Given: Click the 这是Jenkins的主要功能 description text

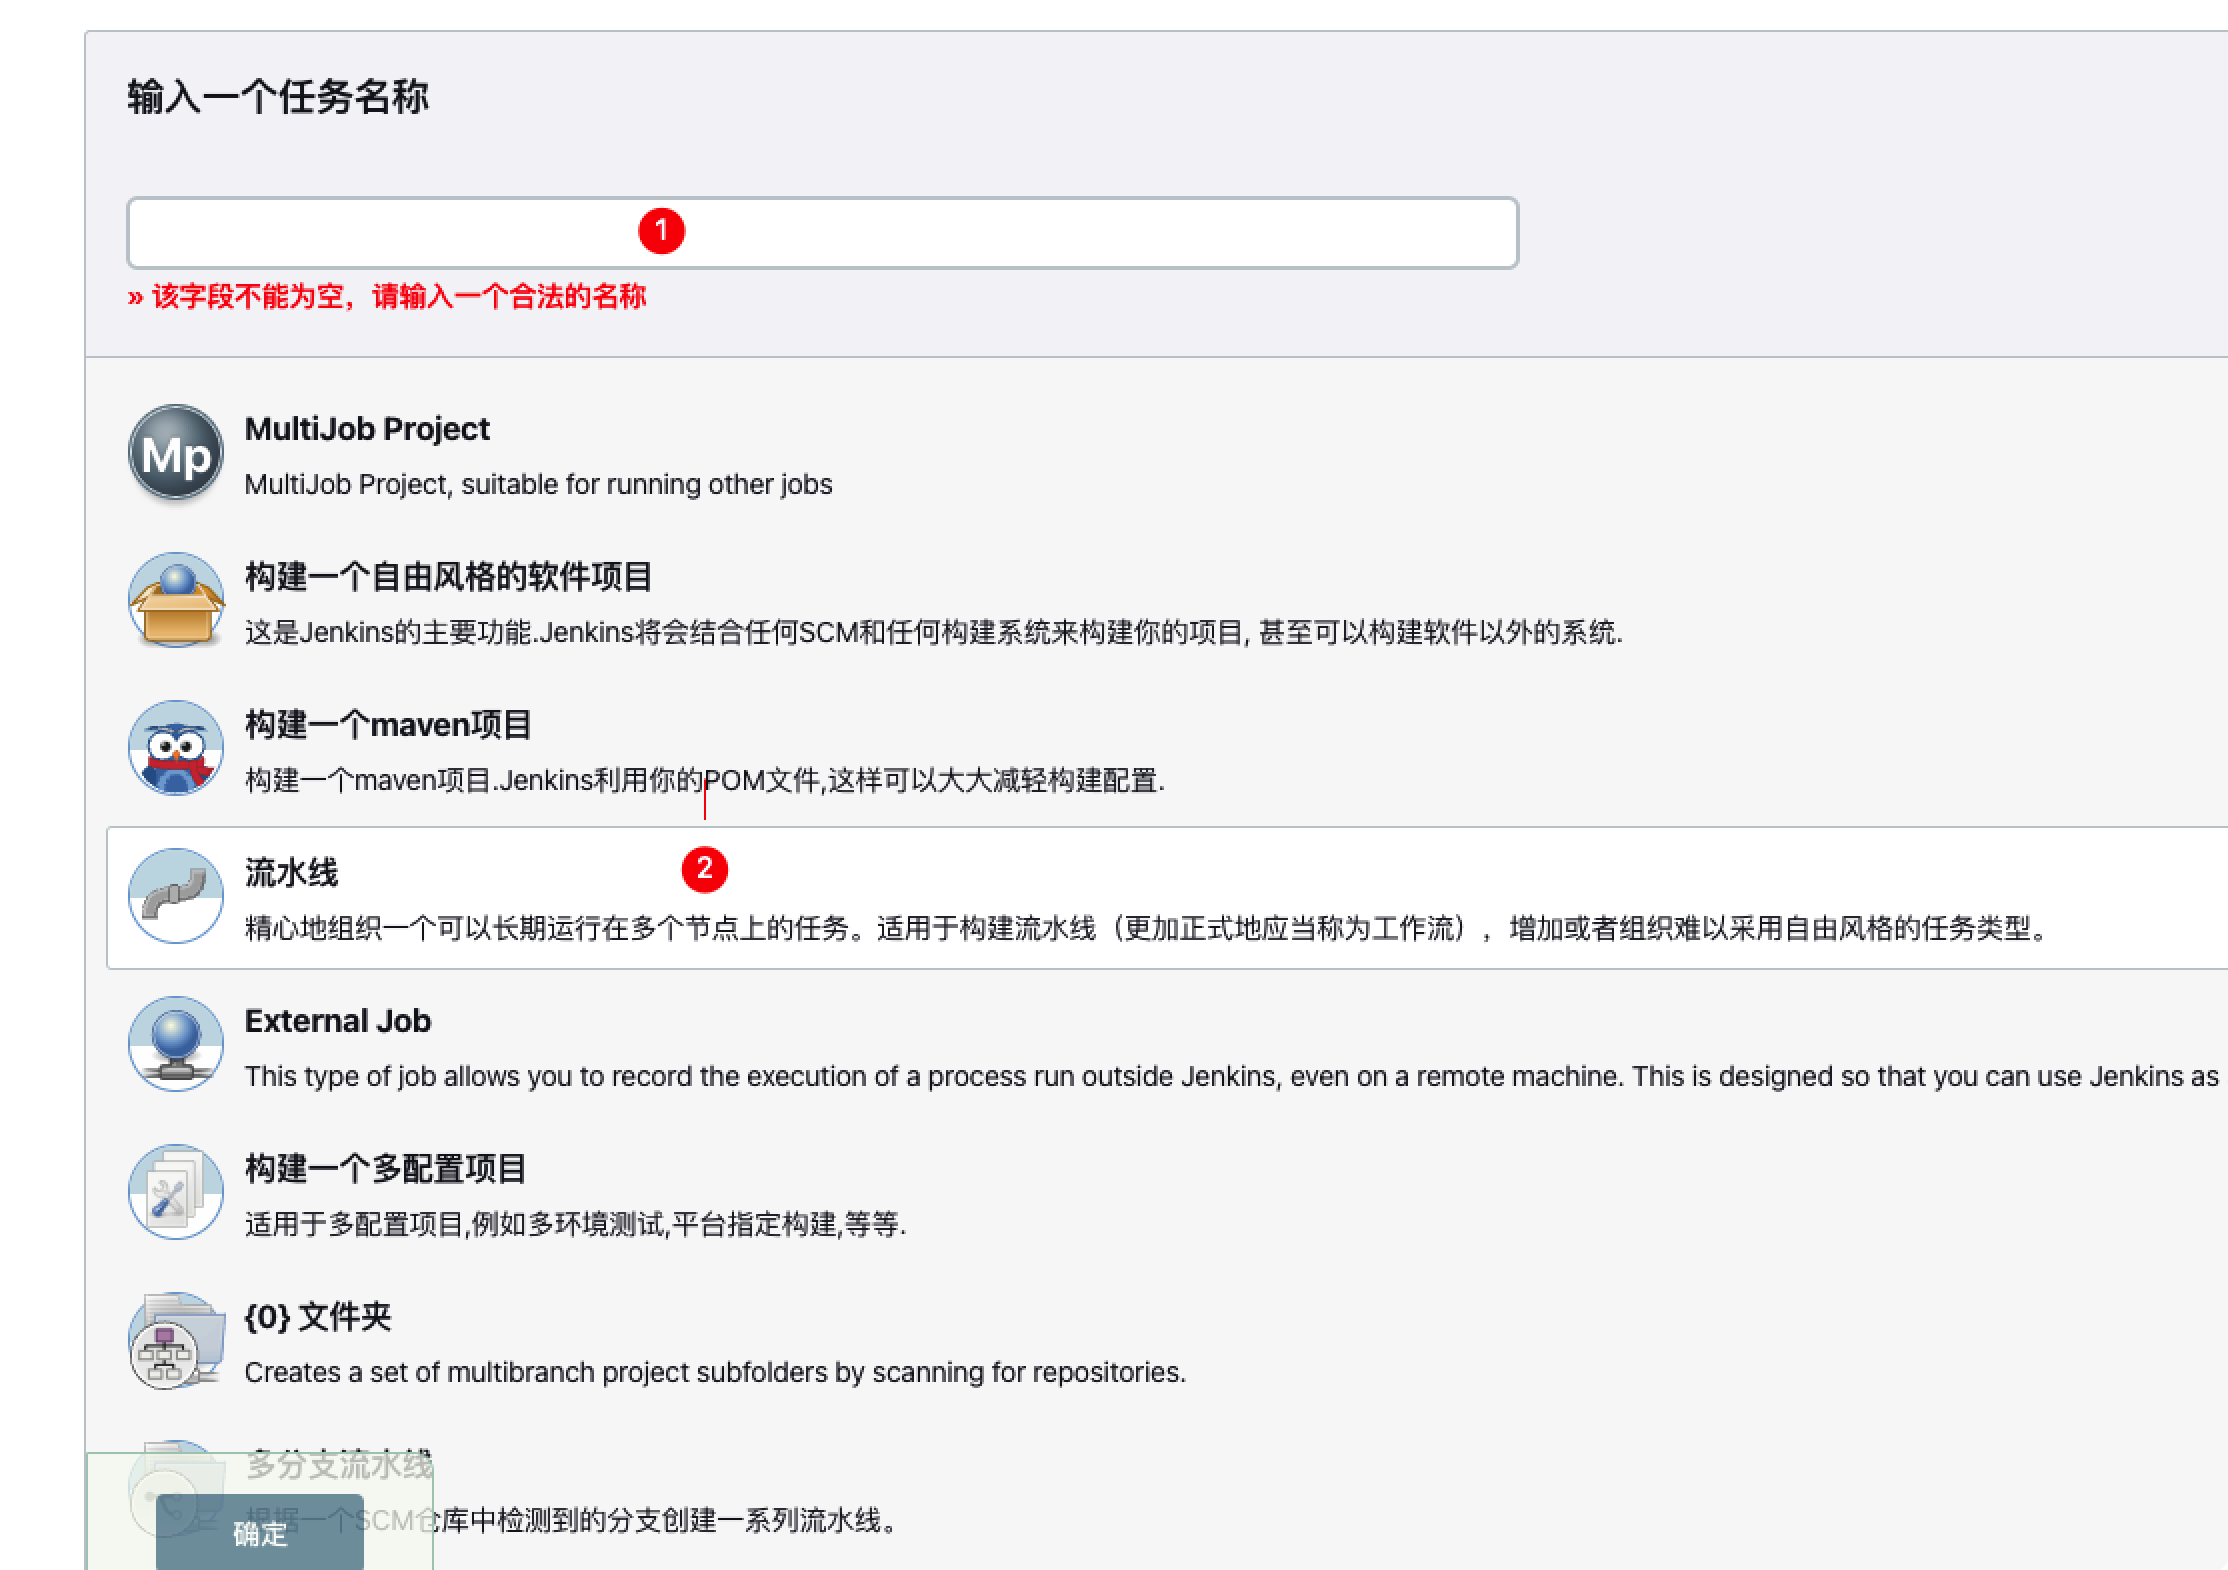Looking at the screenshot, I should click(933, 632).
